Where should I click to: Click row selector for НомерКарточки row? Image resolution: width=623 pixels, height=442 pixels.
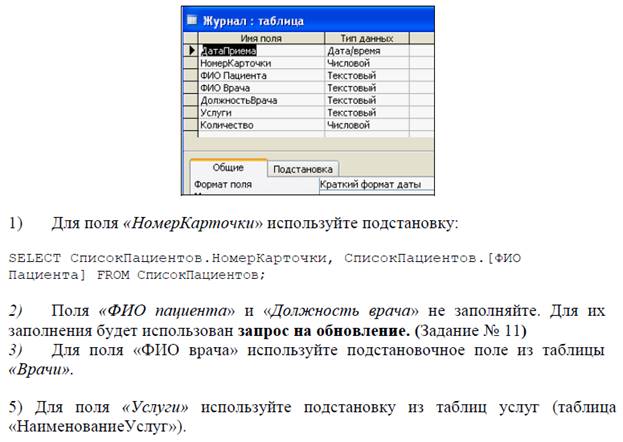pyautogui.click(x=192, y=63)
